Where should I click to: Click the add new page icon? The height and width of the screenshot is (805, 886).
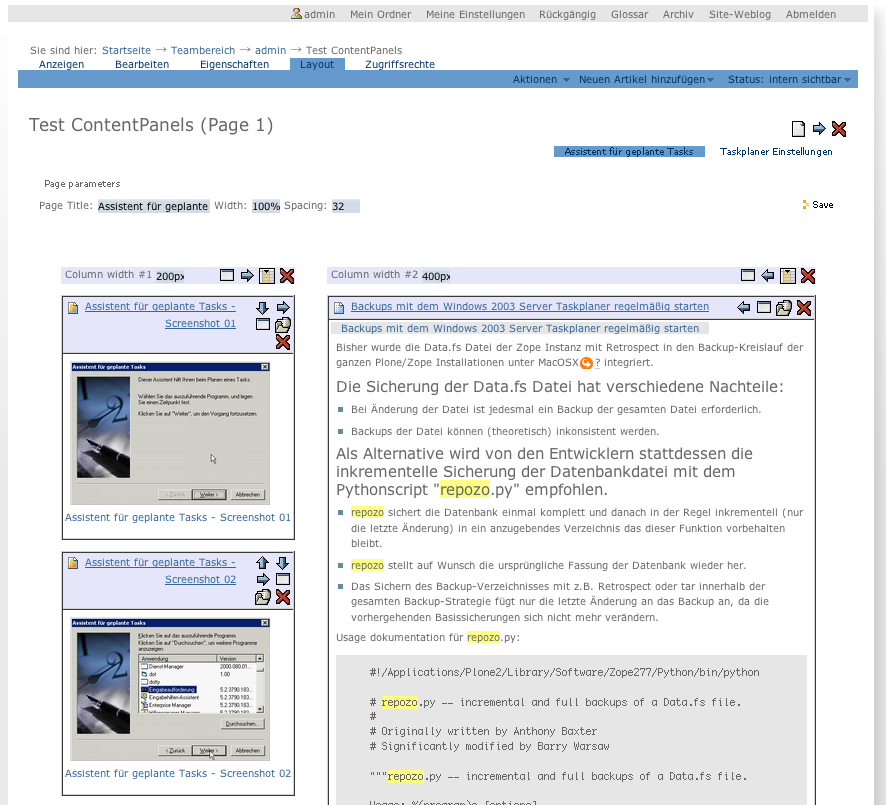798,128
